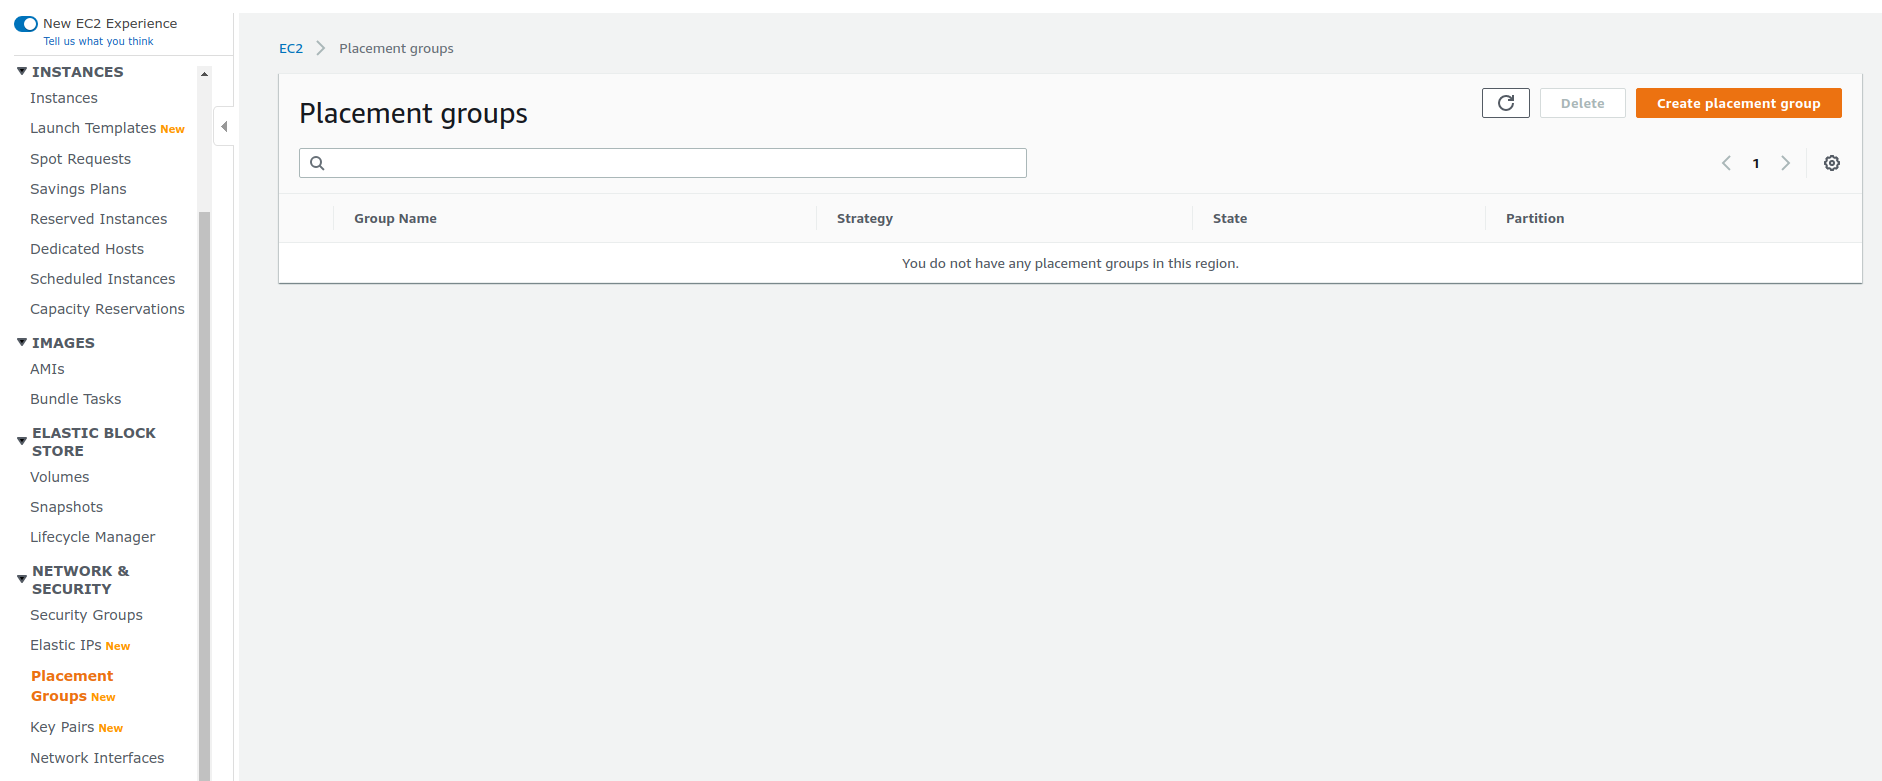1882x781 pixels.
Task: Sort by Partition column header
Action: (1535, 218)
